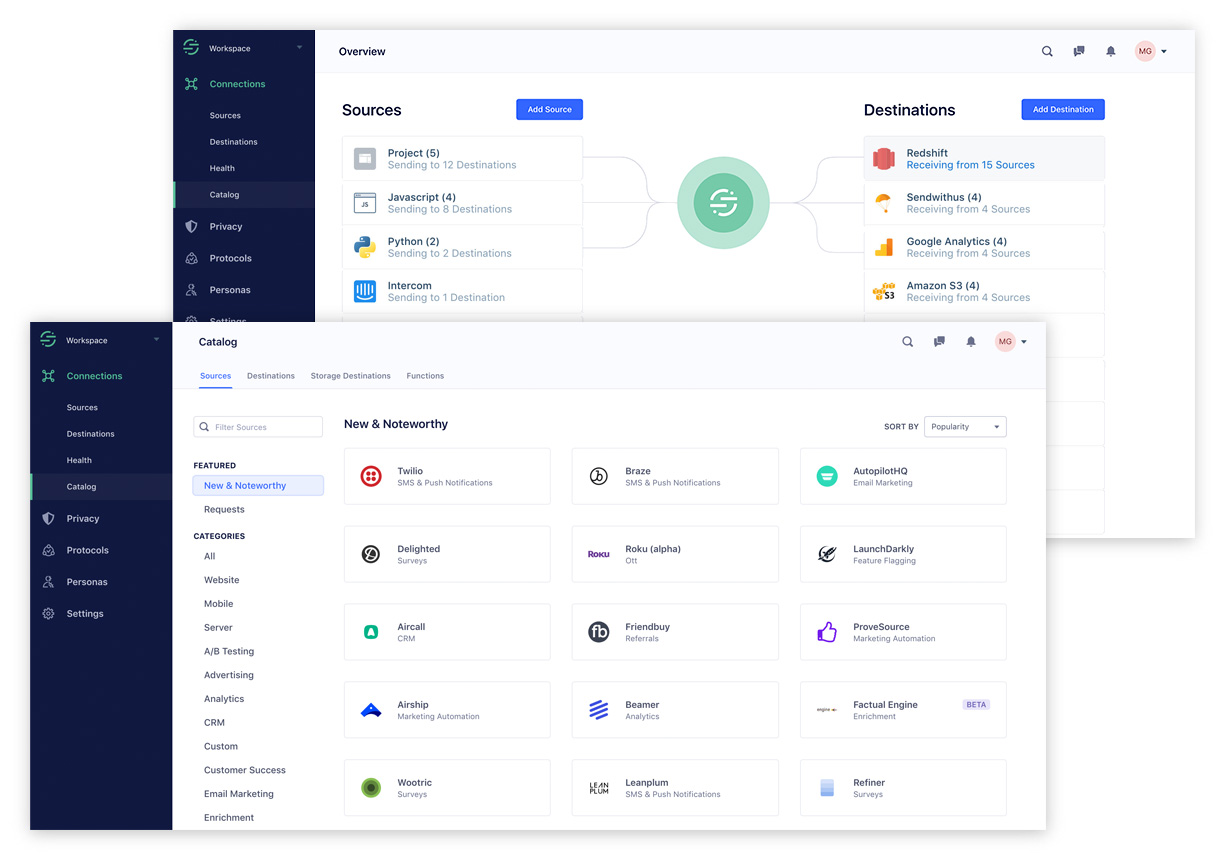Select the Advertising category
Viewport: 1224px width, 858px height.
click(x=229, y=675)
